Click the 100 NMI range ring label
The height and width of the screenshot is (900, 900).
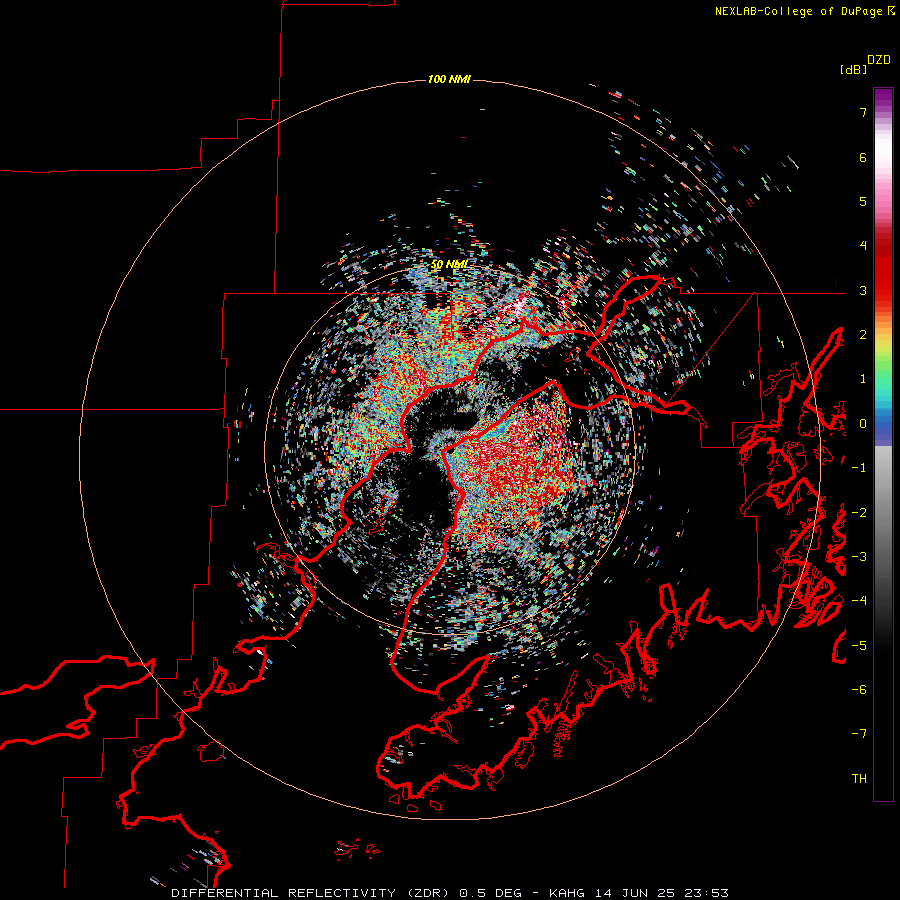(x=449, y=79)
